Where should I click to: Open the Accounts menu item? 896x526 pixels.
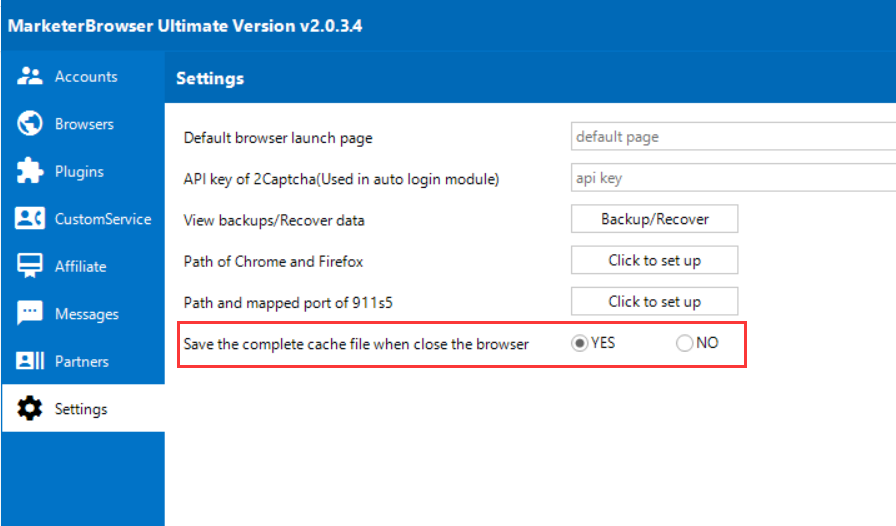[x=86, y=77]
